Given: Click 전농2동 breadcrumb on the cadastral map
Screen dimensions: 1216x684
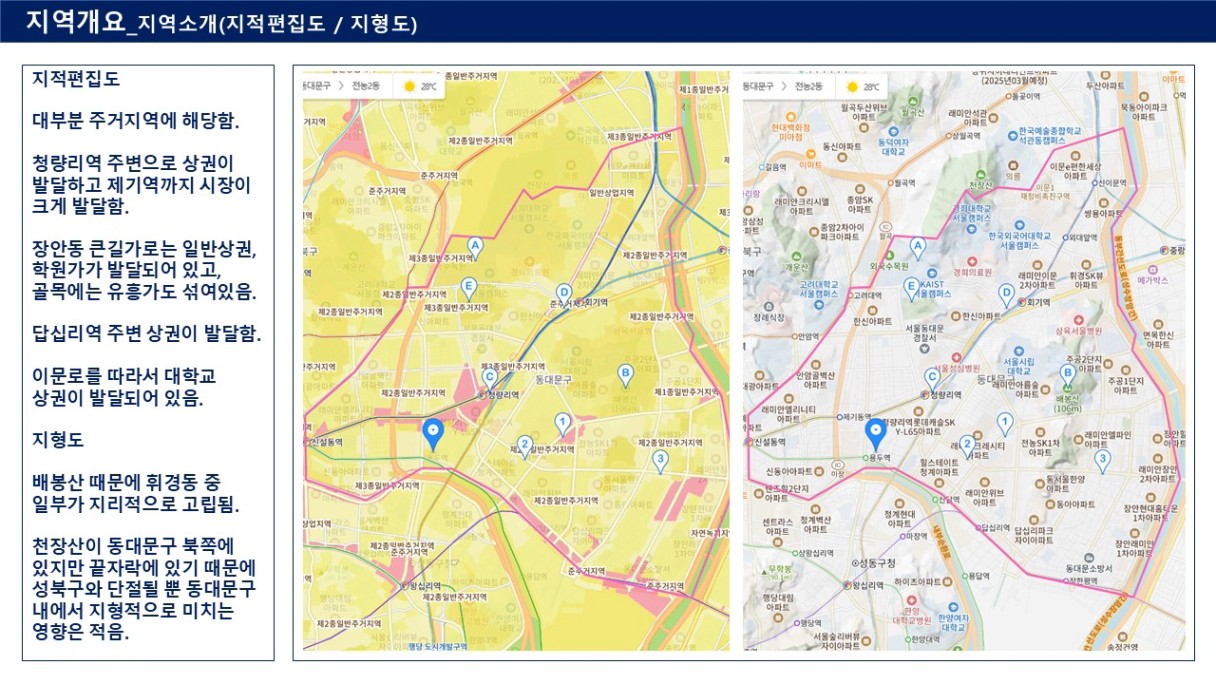Looking at the screenshot, I should [366, 86].
